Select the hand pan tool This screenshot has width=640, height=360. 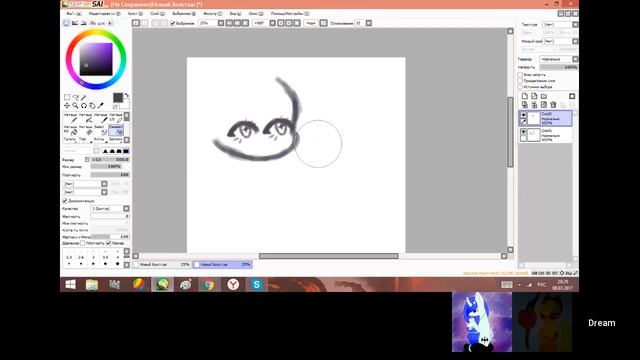pyautogui.click(x=92, y=105)
